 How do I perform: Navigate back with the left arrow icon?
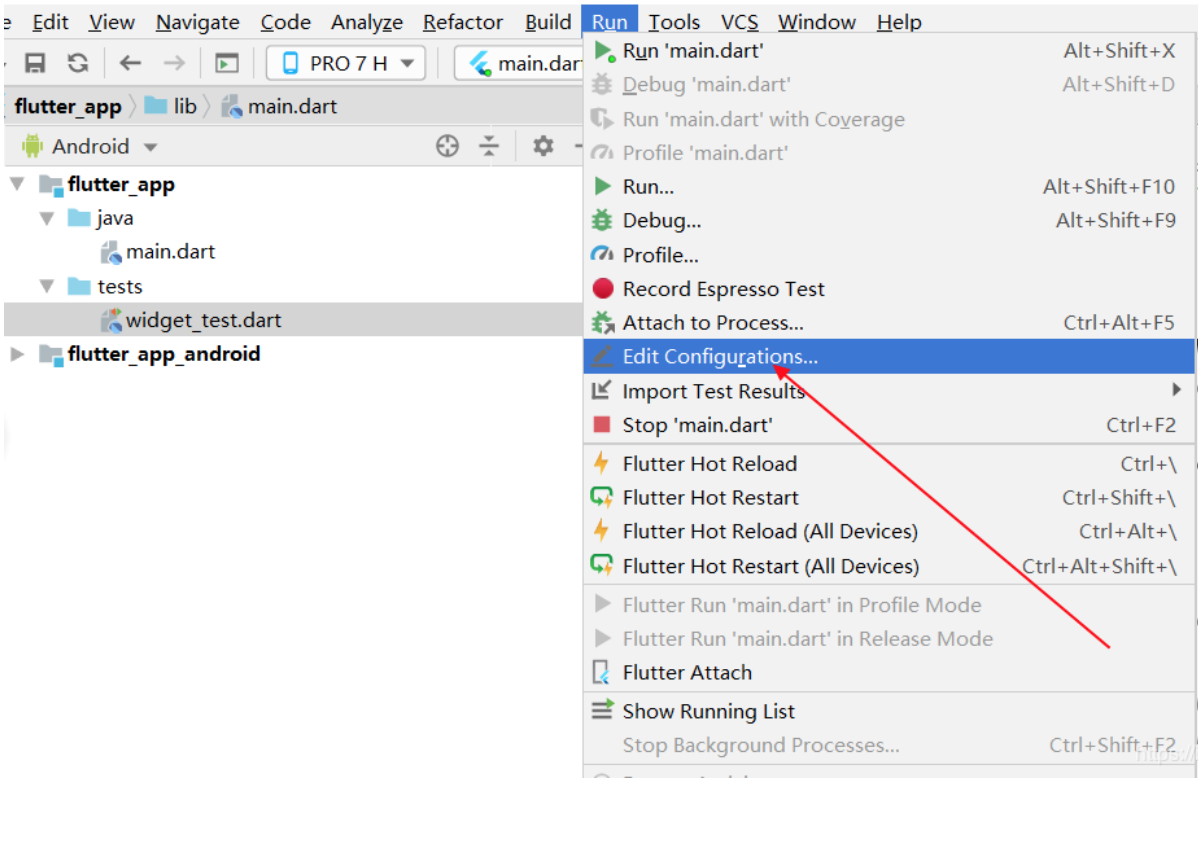(131, 63)
